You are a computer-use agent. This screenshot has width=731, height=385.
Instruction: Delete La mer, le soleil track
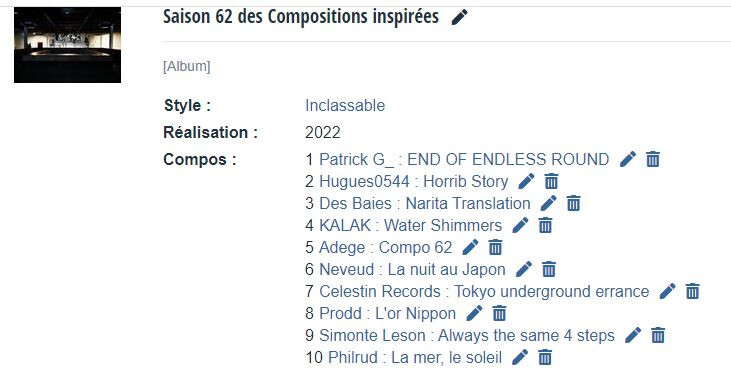[x=545, y=358]
